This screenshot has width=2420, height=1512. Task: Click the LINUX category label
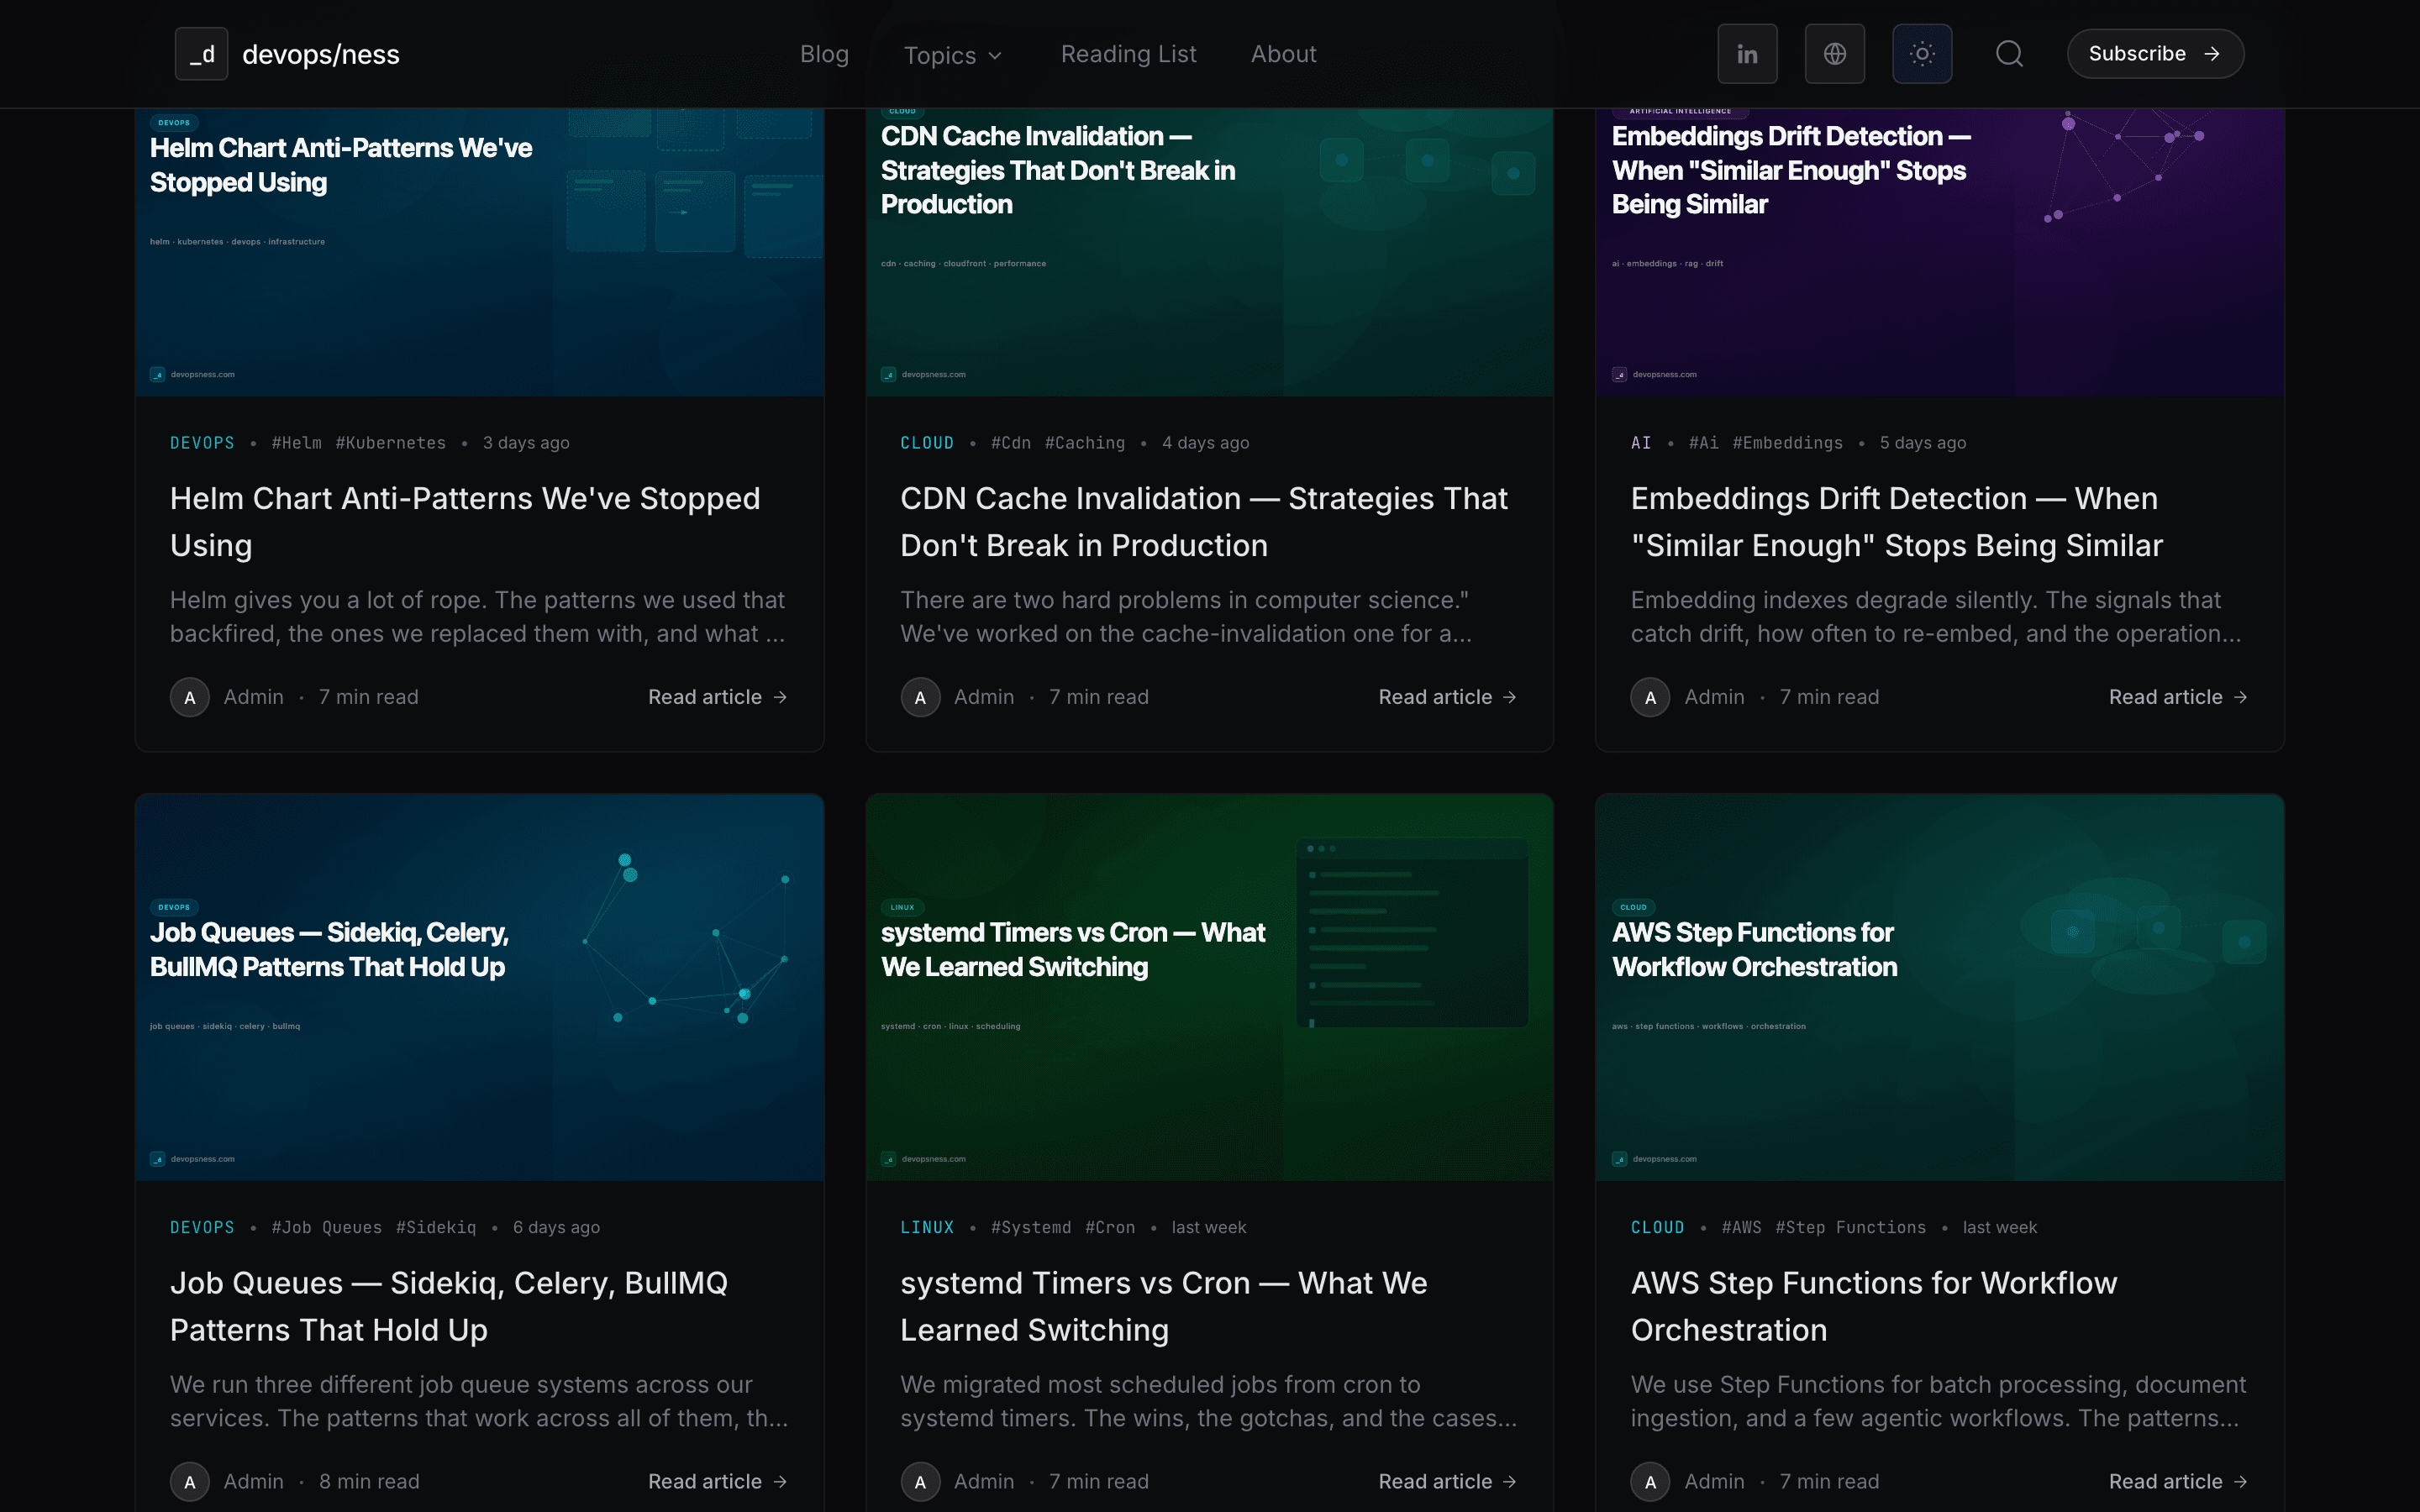pos(927,1228)
